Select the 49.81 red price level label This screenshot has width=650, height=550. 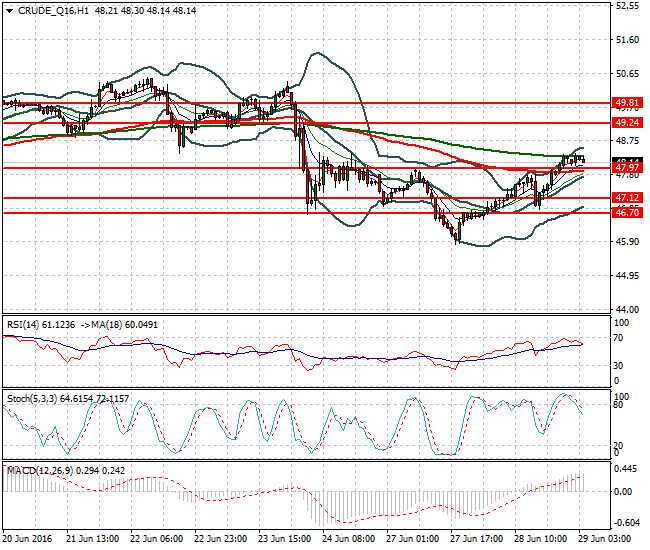[627, 102]
